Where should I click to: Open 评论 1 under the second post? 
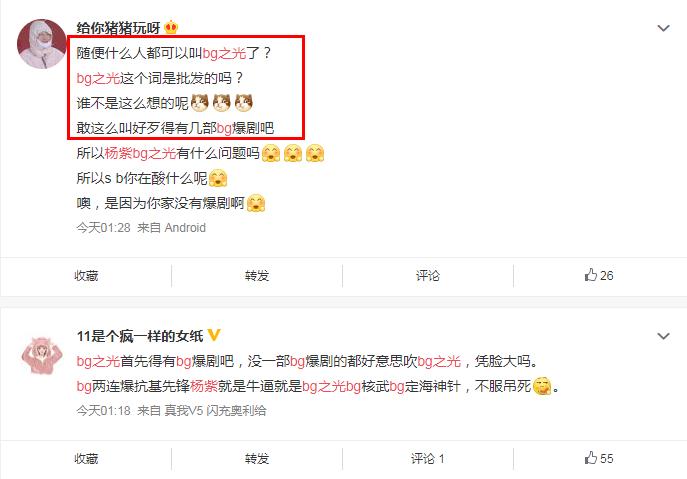(x=428, y=459)
